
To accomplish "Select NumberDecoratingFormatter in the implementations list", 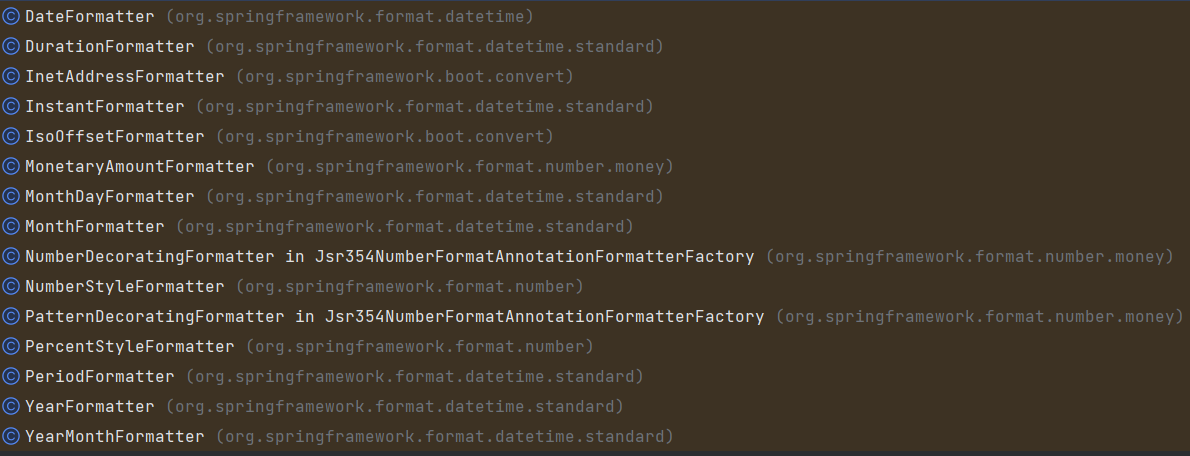I will point(595,256).
